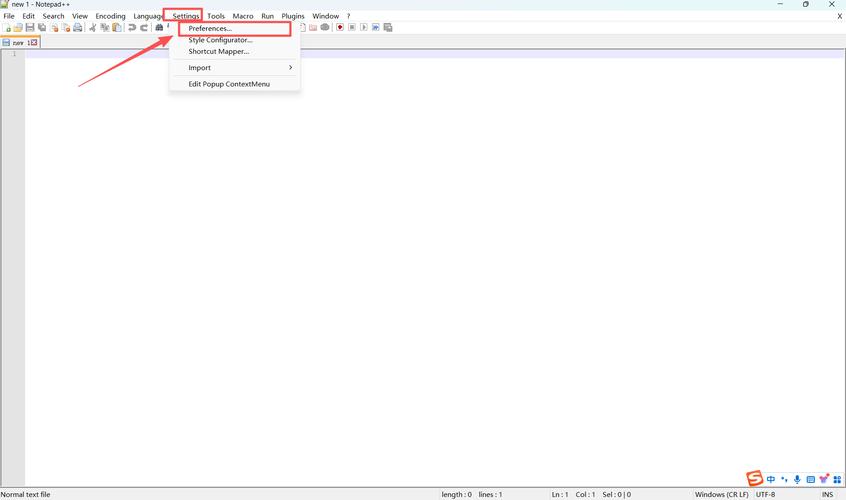Select Preferences... from Settings menu
Screen dimensions: 846x500
coord(210,29)
